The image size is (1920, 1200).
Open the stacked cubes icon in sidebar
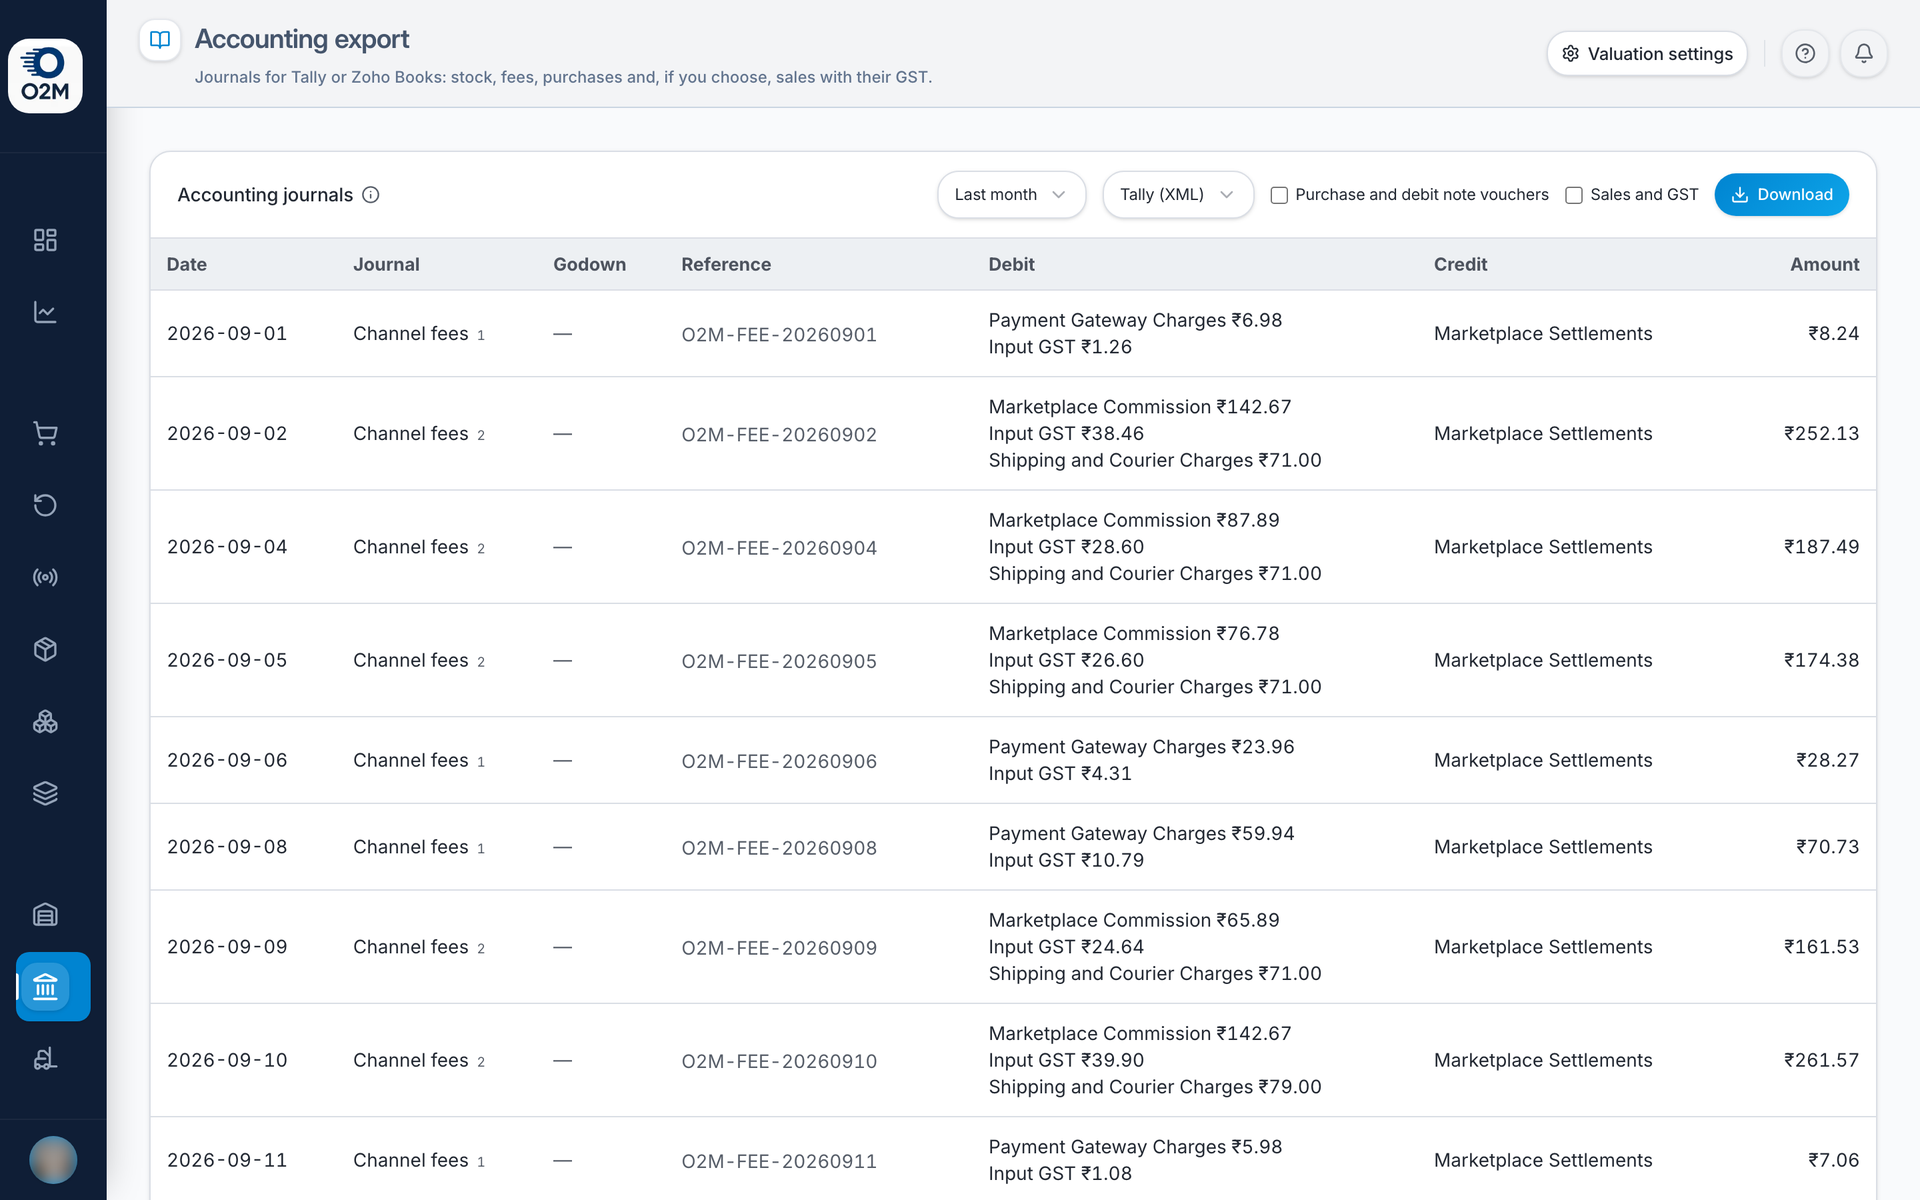click(x=45, y=721)
